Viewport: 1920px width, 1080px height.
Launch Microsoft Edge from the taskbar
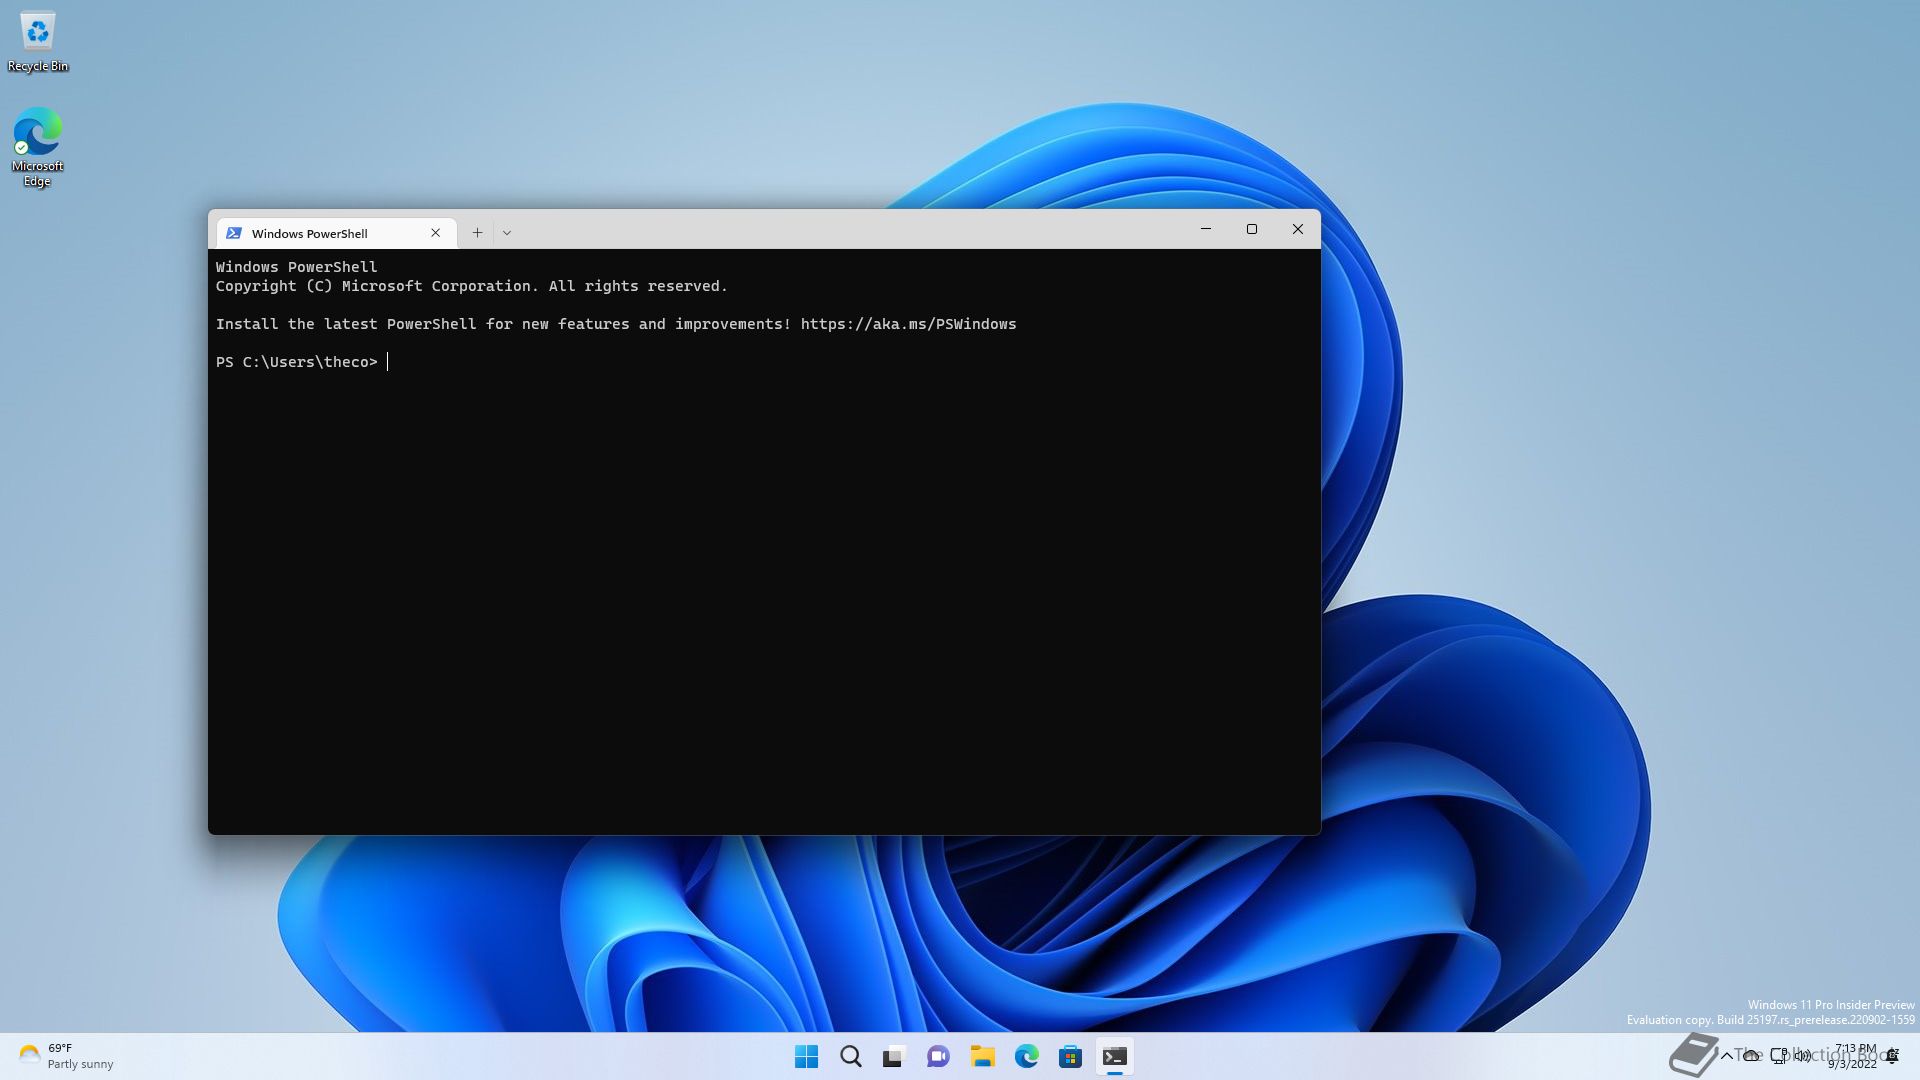pyautogui.click(x=1026, y=1057)
